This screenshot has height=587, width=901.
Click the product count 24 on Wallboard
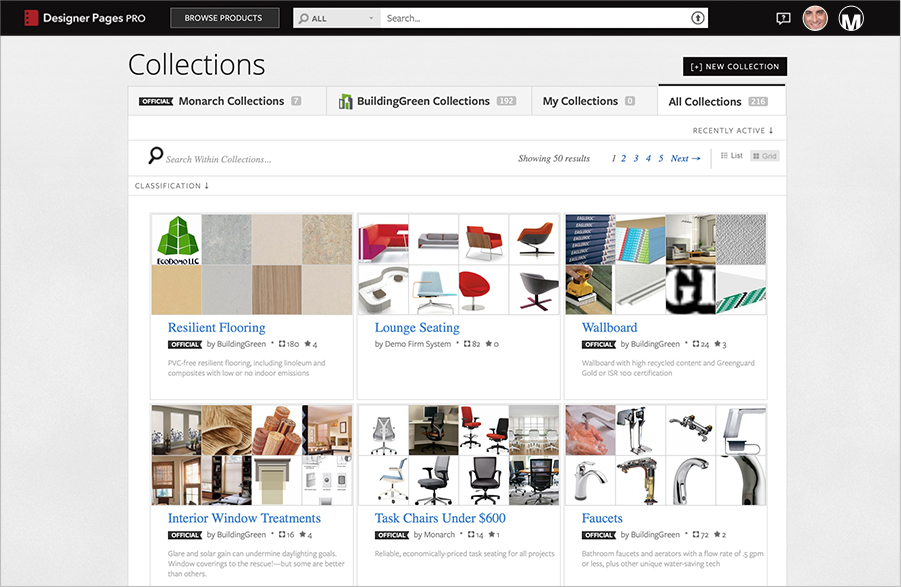click(700, 344)
